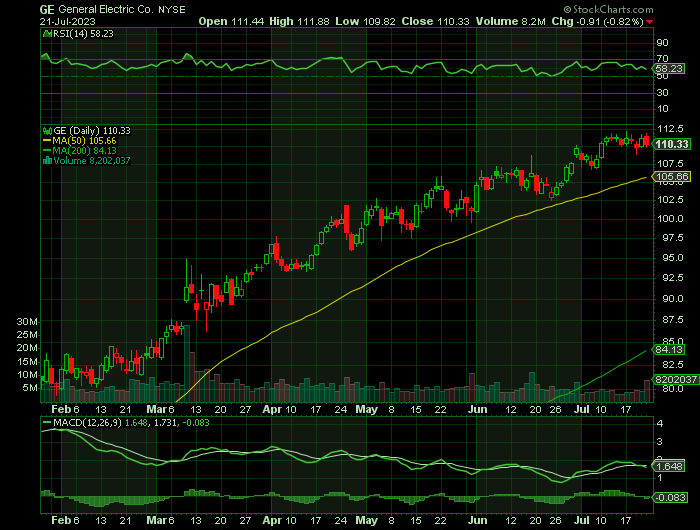700x530 pixels.
Task: Click the yellow 105.66 MA(50) axis tag
Action: (x=672, y=177)
